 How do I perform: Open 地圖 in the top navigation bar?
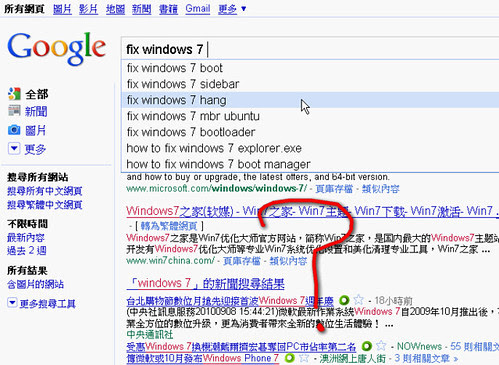(x=115, y=9)
